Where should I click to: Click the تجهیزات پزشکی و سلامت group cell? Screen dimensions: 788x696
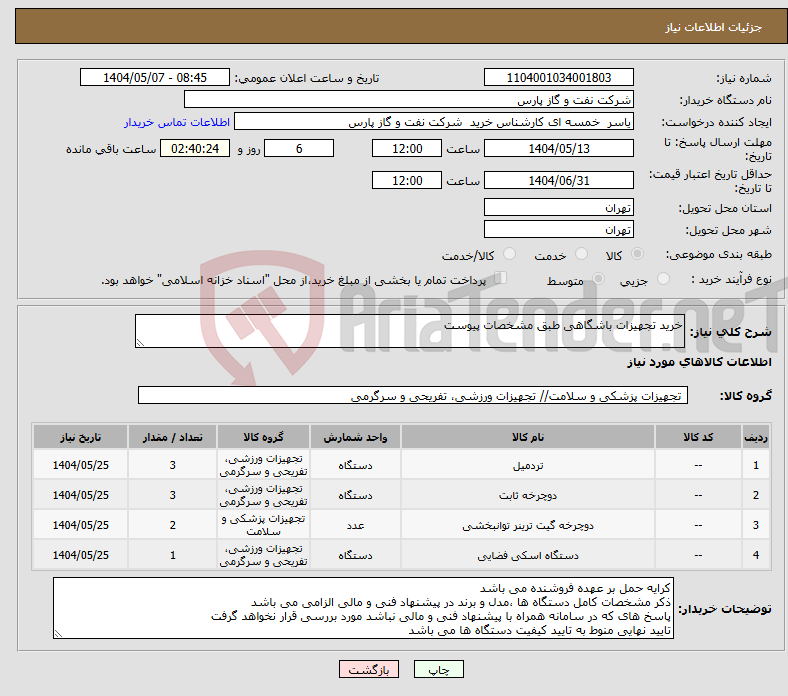[263, 525]
